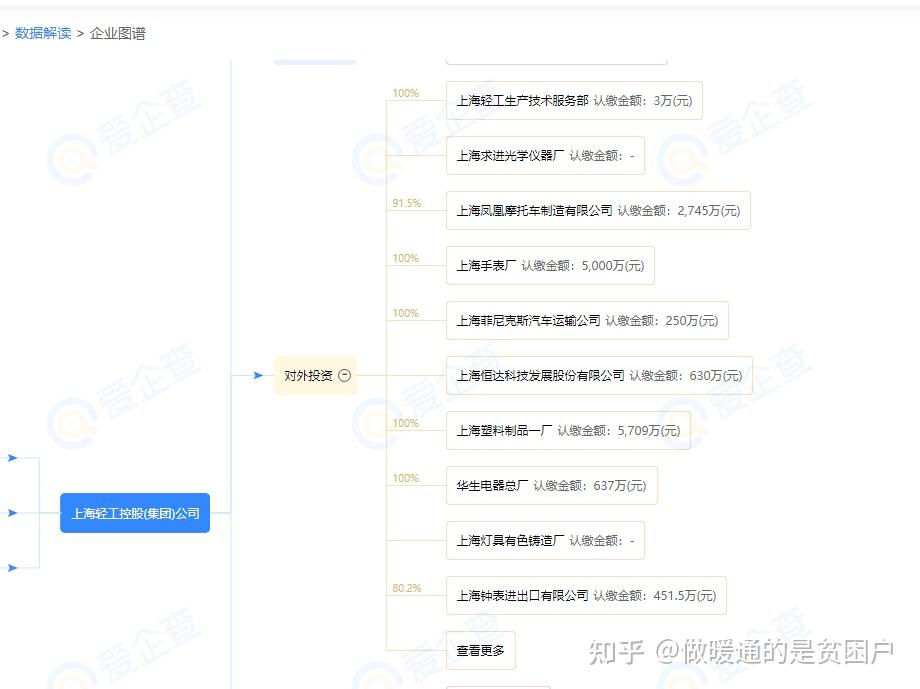Open the 上海灯具有色铸造厂 company node
Screen dimensions: 920x689
(x=545, y=541)
